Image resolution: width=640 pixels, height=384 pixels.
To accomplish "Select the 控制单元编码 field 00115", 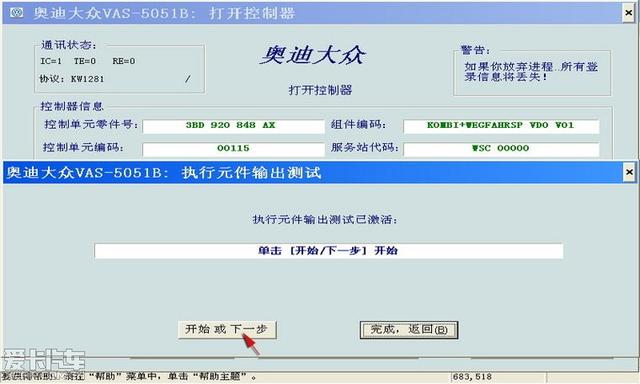I will [233, 149].
